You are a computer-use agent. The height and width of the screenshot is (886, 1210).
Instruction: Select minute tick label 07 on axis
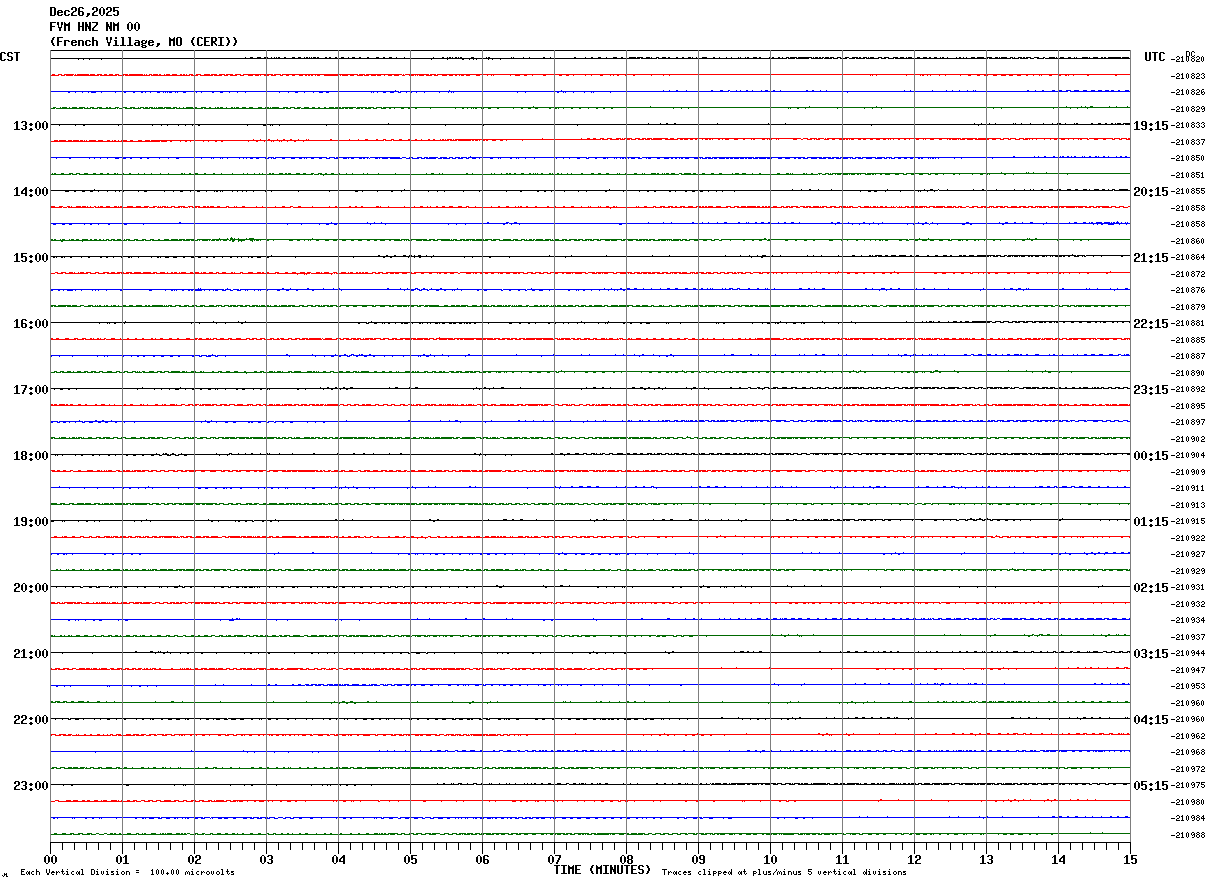coord(554,859)
